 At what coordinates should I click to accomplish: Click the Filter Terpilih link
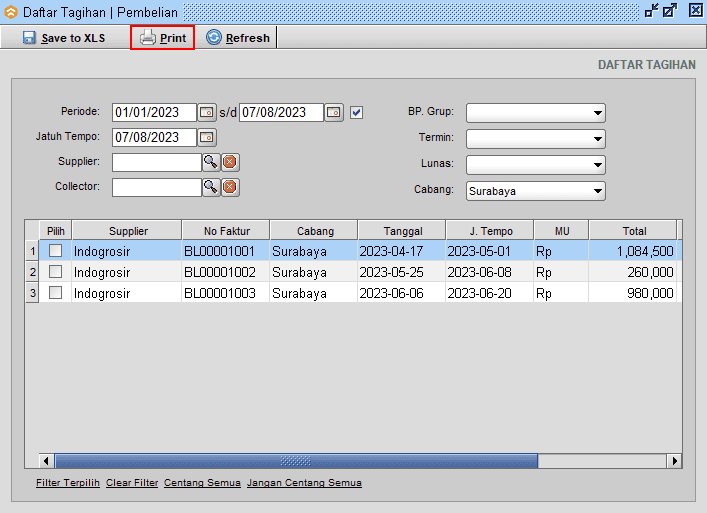67,483
